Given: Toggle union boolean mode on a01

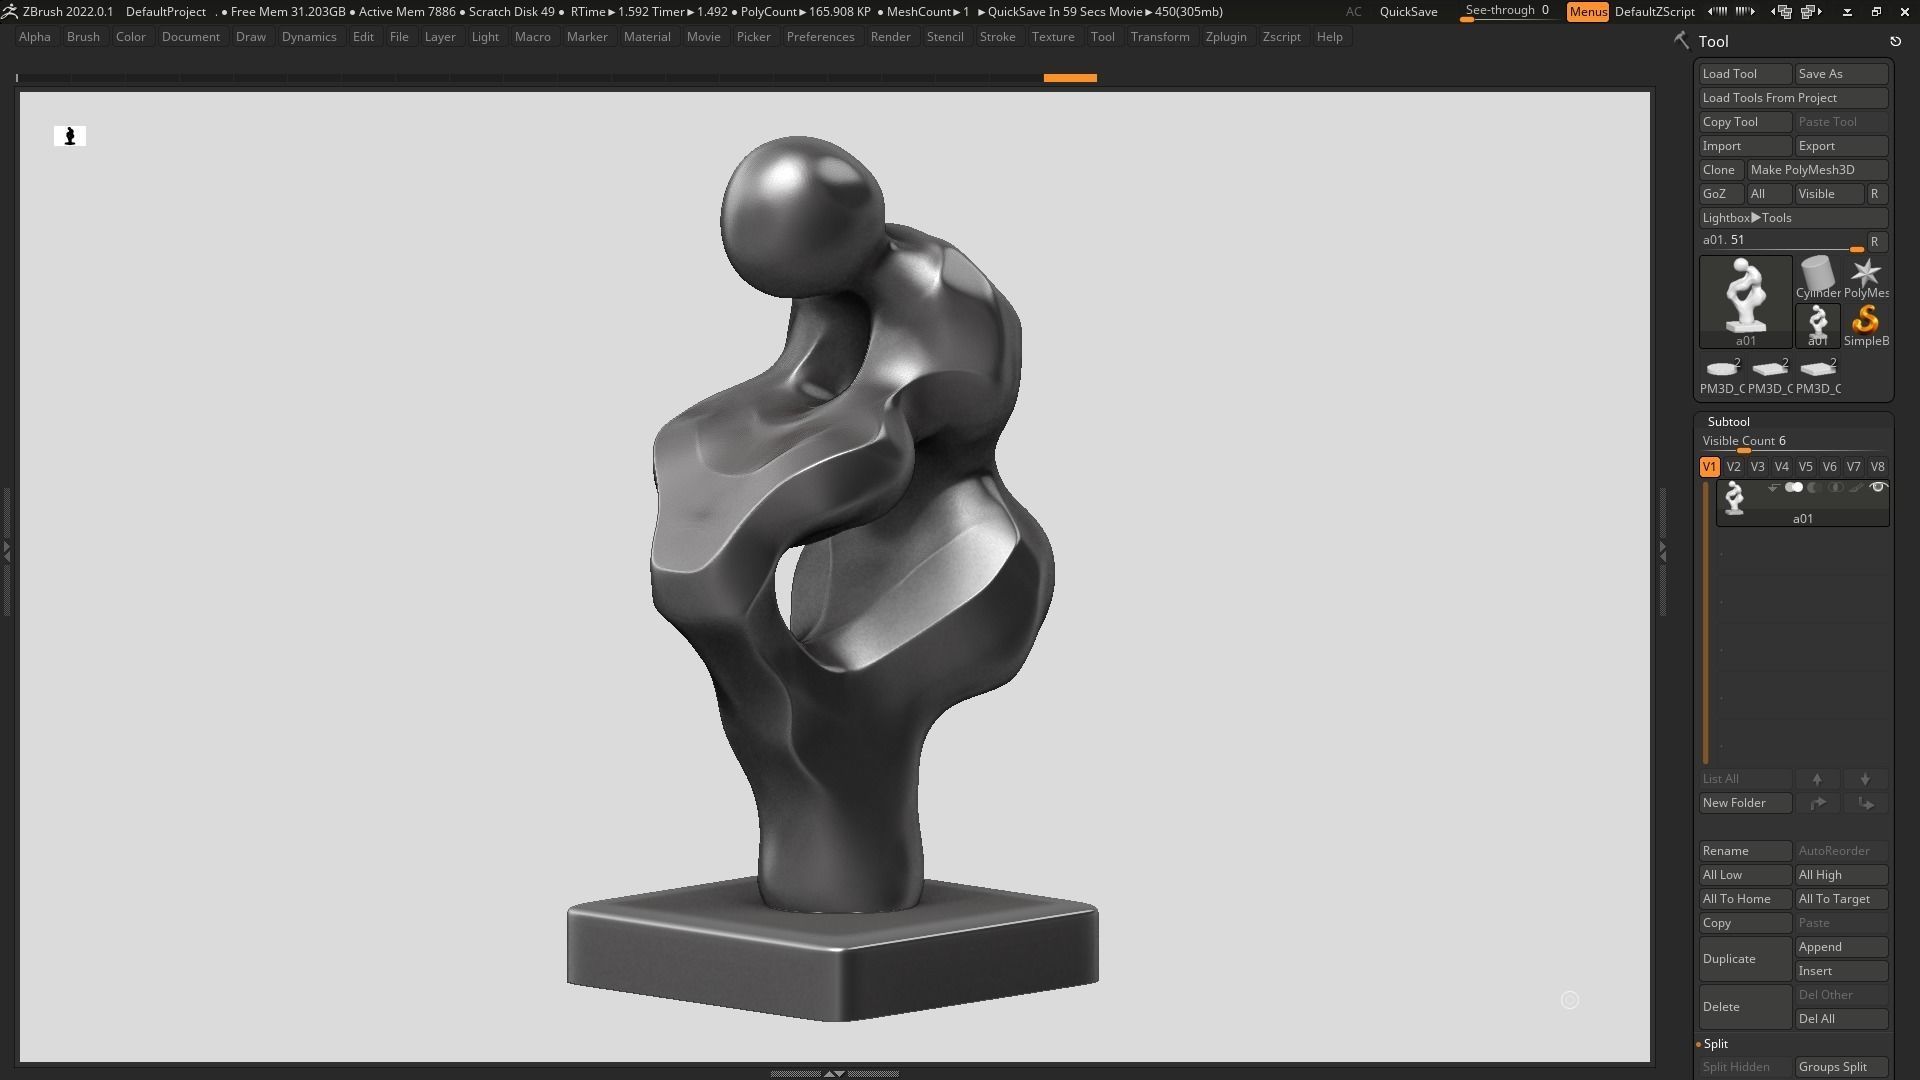Looking at the screenshot, I should (x=1794, y=488).
